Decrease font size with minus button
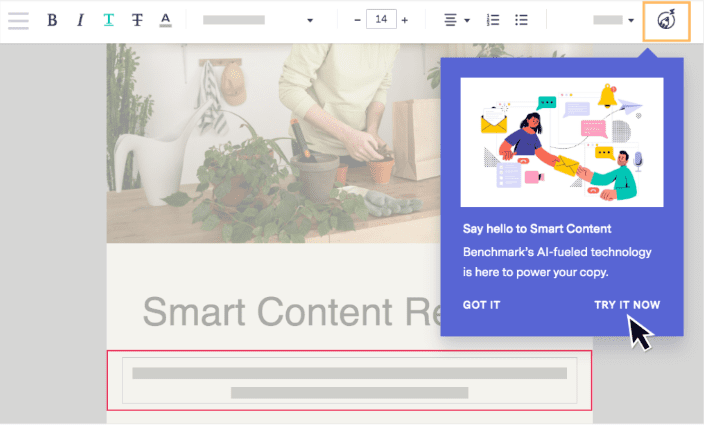This screenshot has width=704, height=425. (357, 21)
